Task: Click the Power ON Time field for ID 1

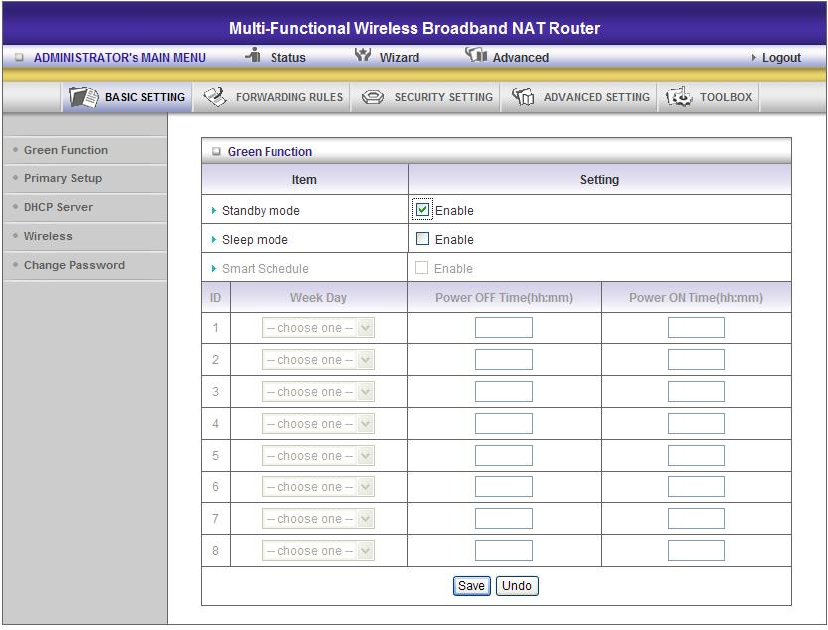Action: pyautogui.click(x=697, y=327)
